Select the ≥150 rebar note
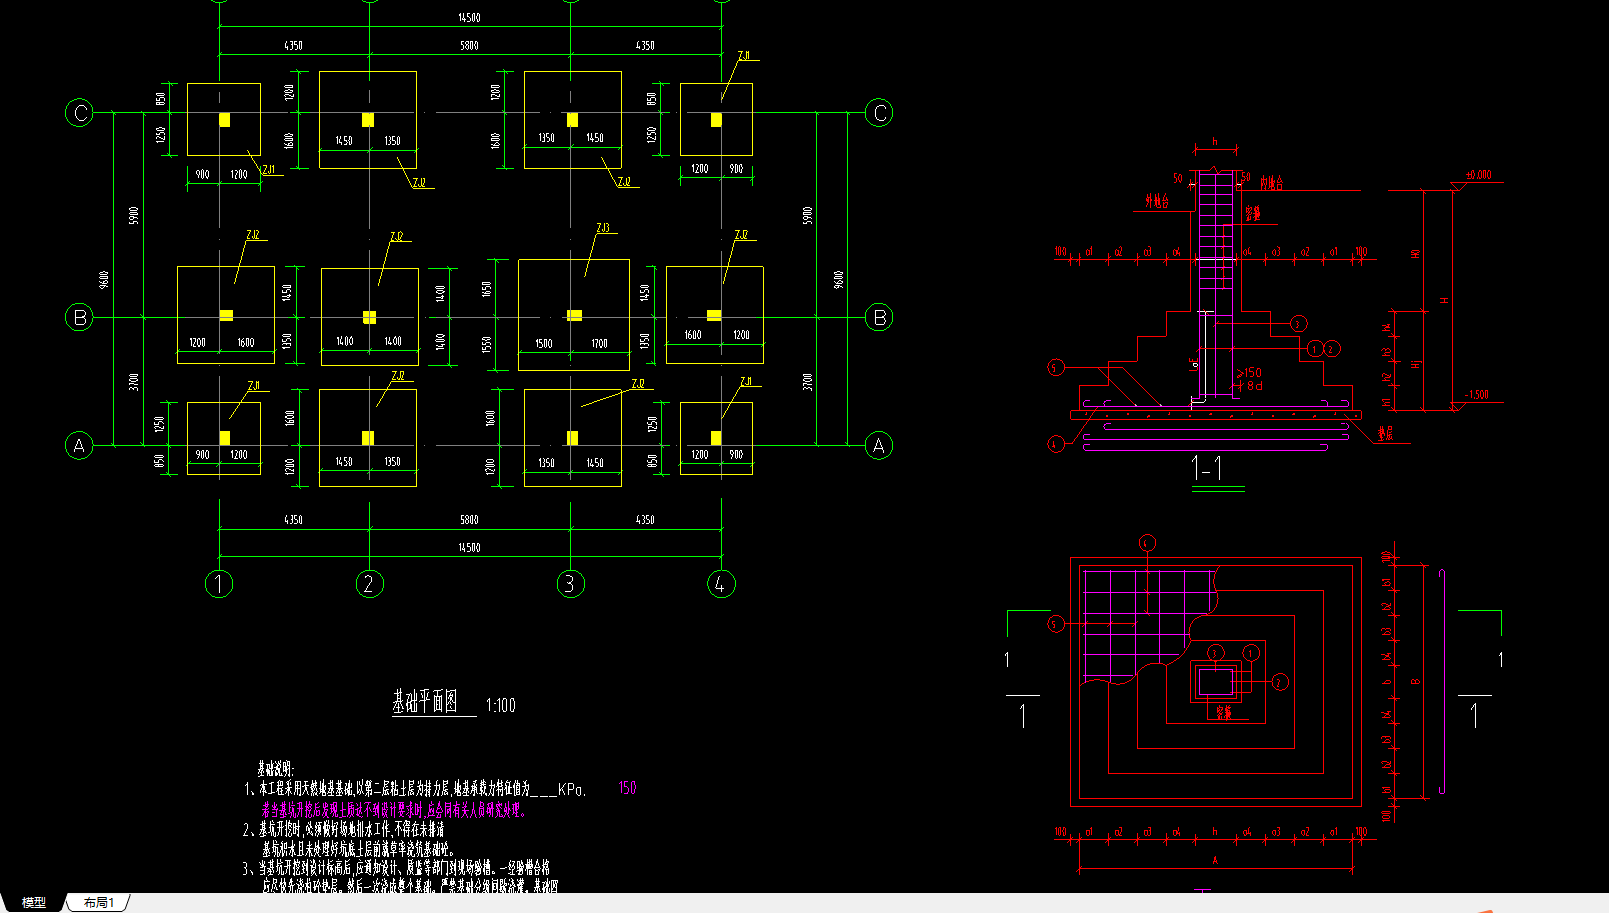 1249,373
